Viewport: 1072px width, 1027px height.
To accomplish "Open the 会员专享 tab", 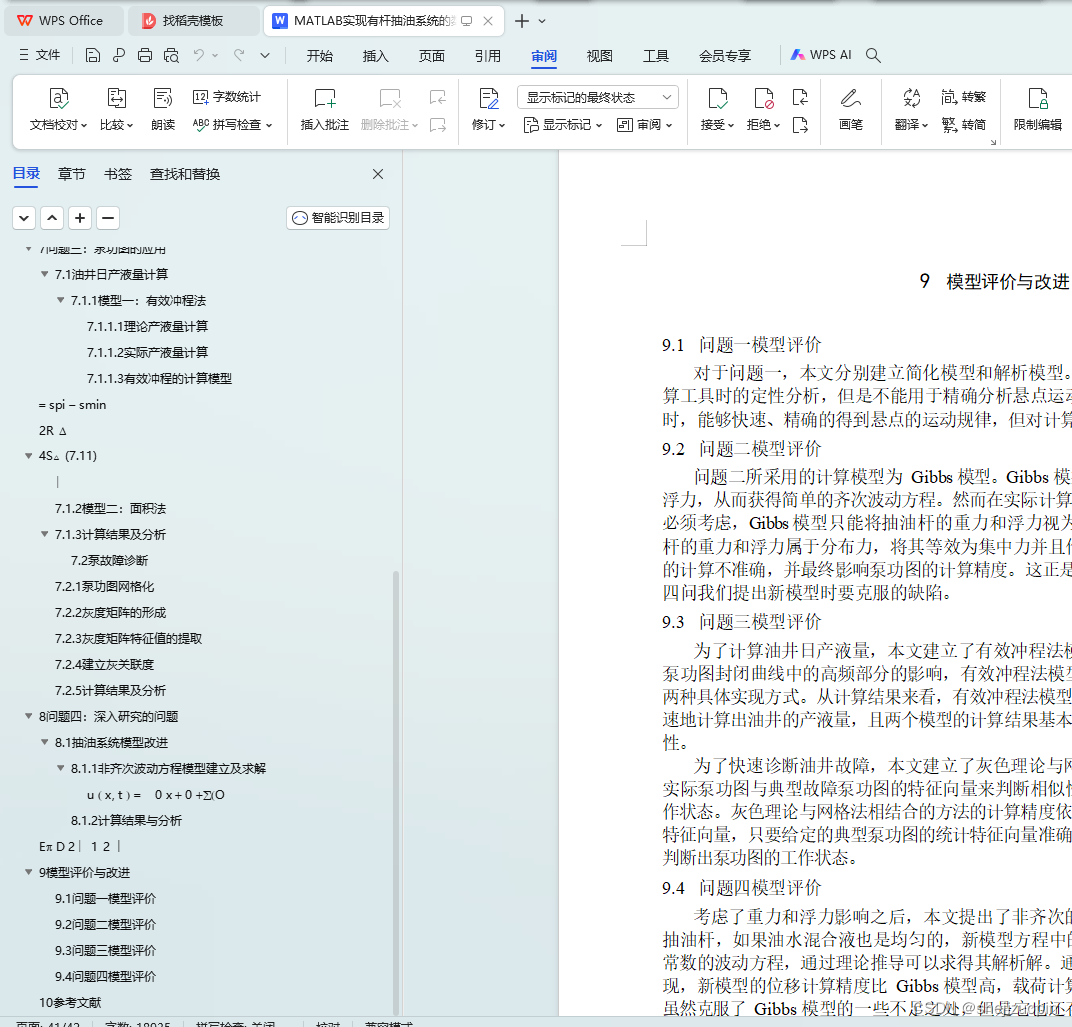I will 725,56.
